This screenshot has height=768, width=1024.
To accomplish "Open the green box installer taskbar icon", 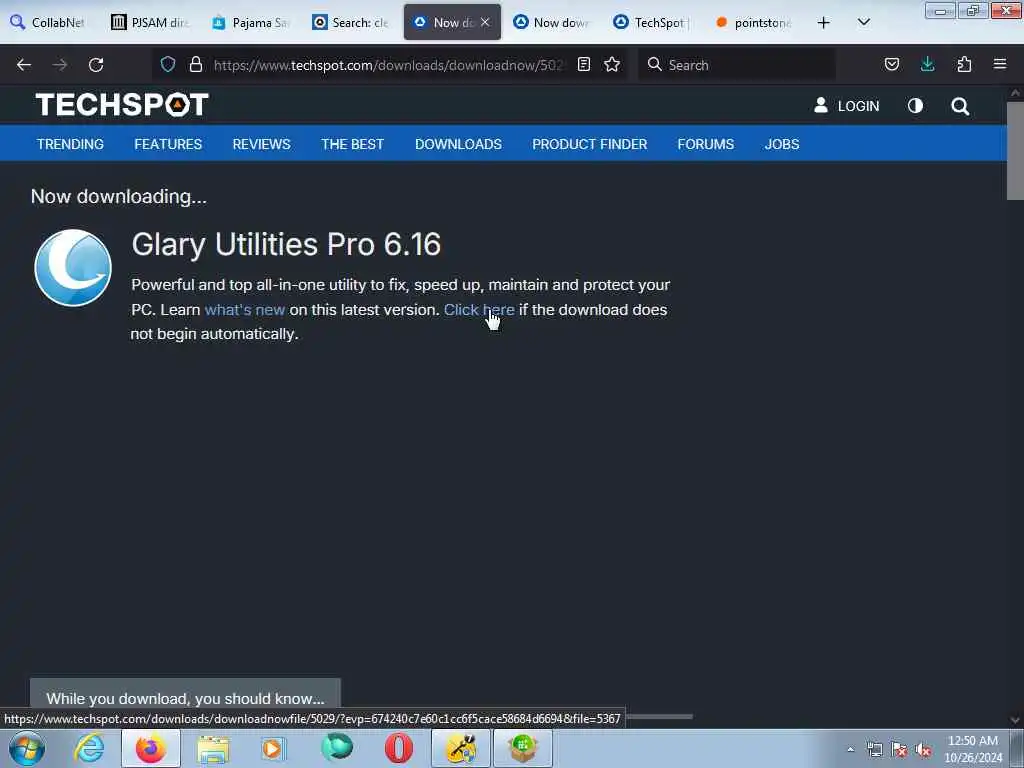I will [522, 748].
